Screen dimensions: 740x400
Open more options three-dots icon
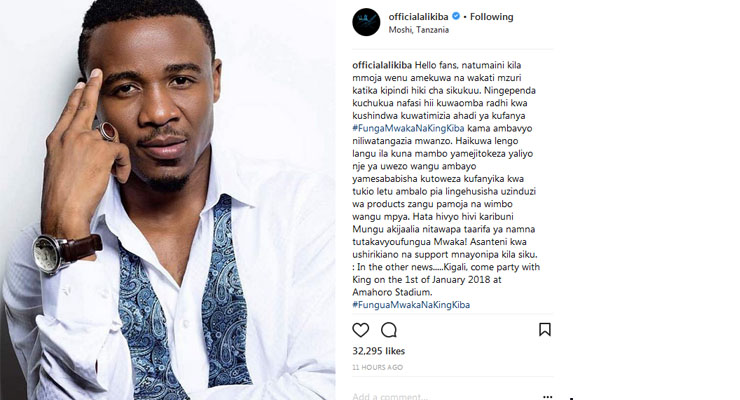point(547,397)
